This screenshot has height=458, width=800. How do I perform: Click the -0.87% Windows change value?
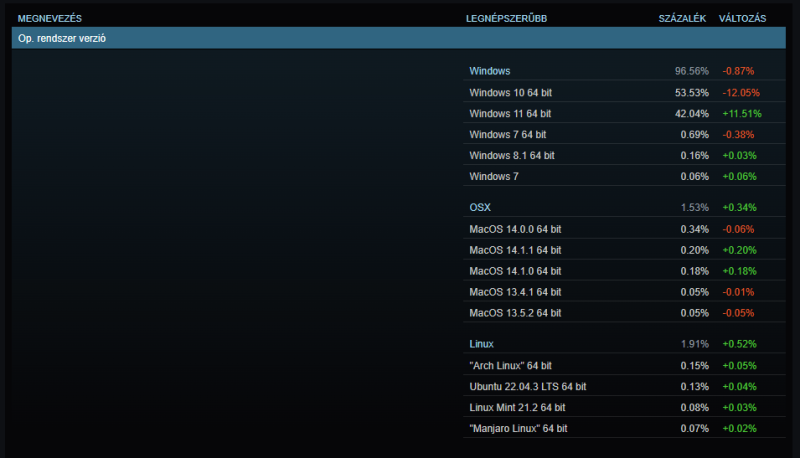tap(738, 71)
